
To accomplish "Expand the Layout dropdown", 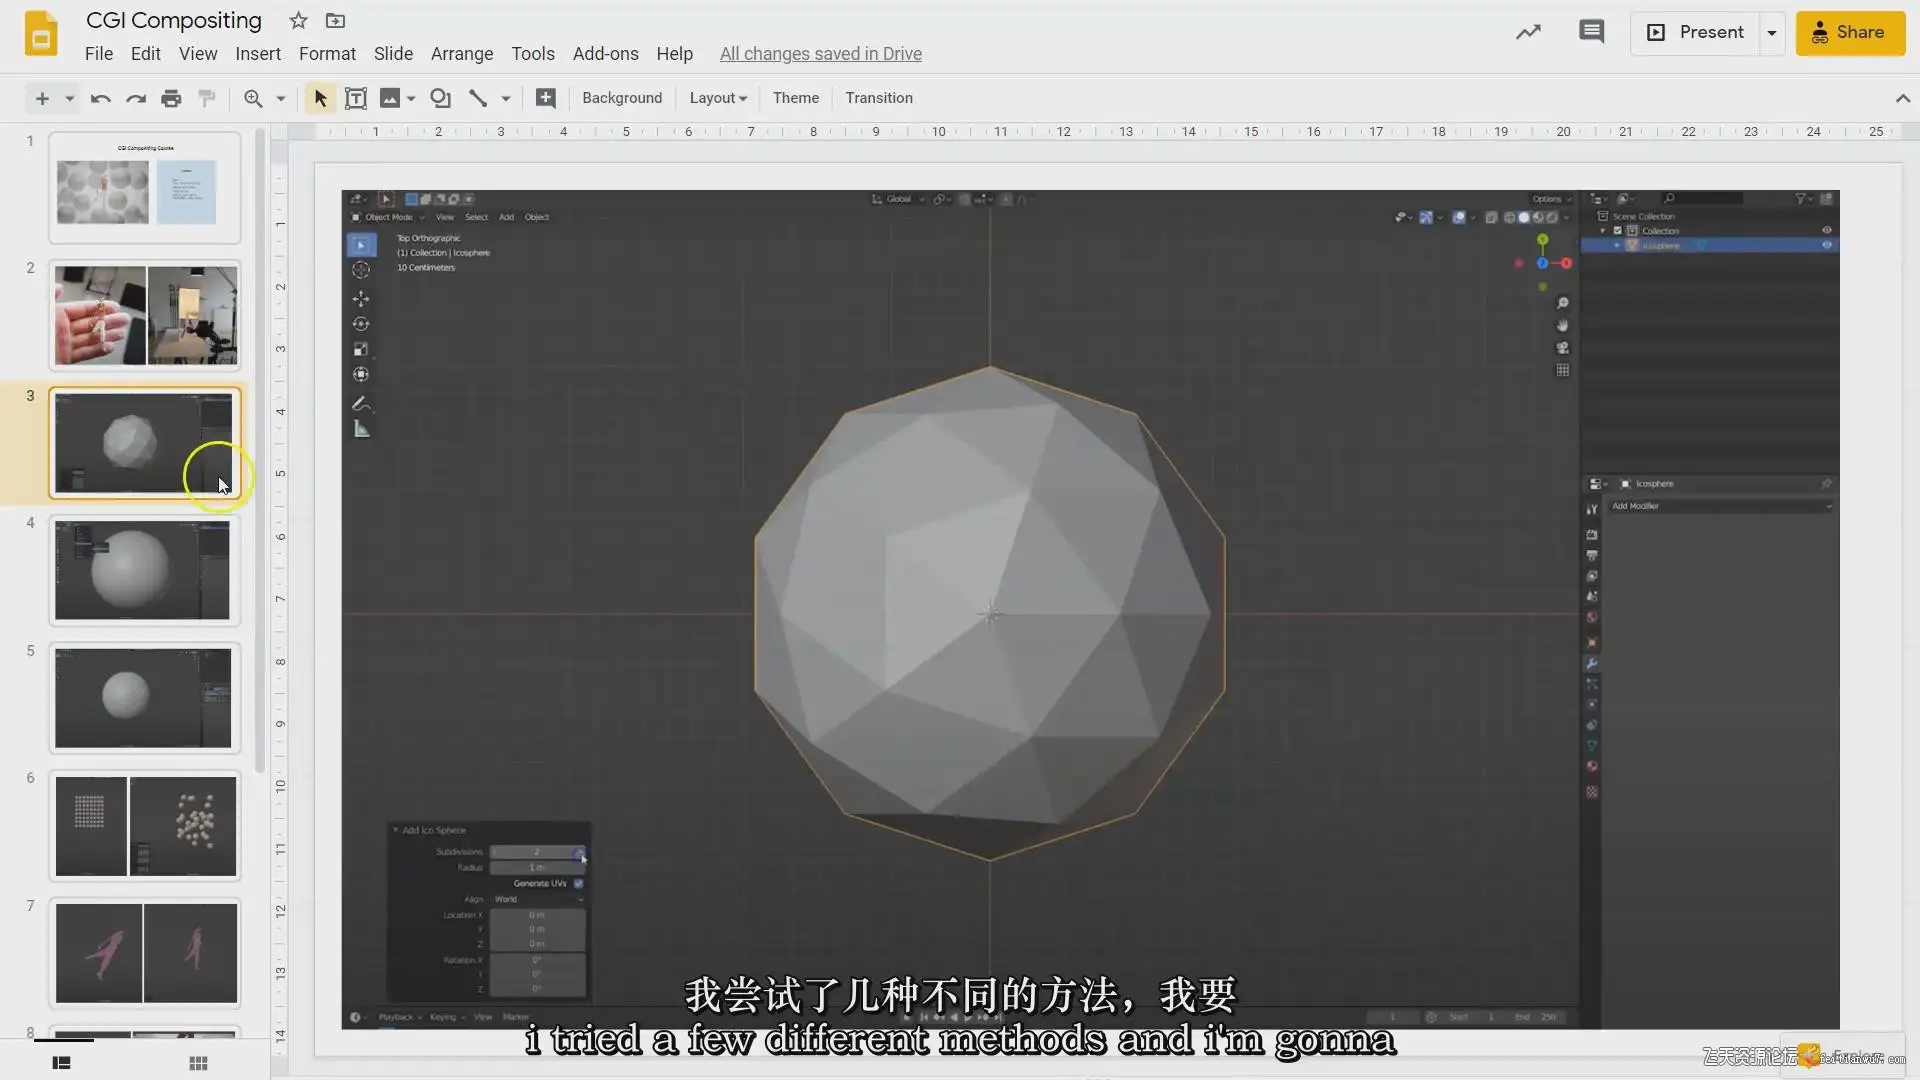I will pos(718,98).
